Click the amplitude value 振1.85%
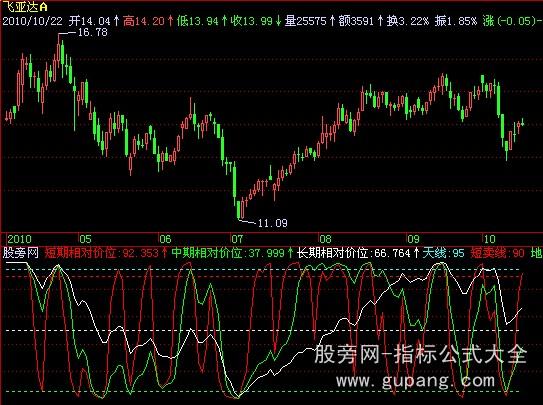The height and width of the screenshot is (405, 543). (x=456, y=21)
